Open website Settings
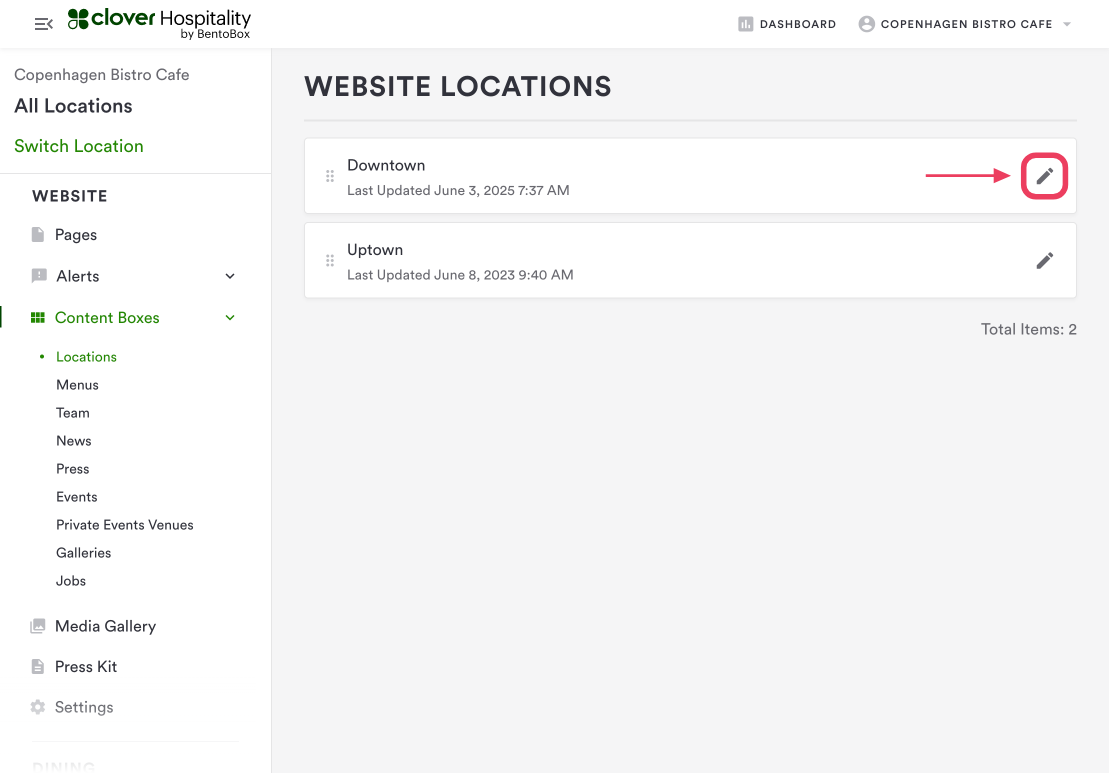Screen dimensions: 1109x773 [83, 707]
